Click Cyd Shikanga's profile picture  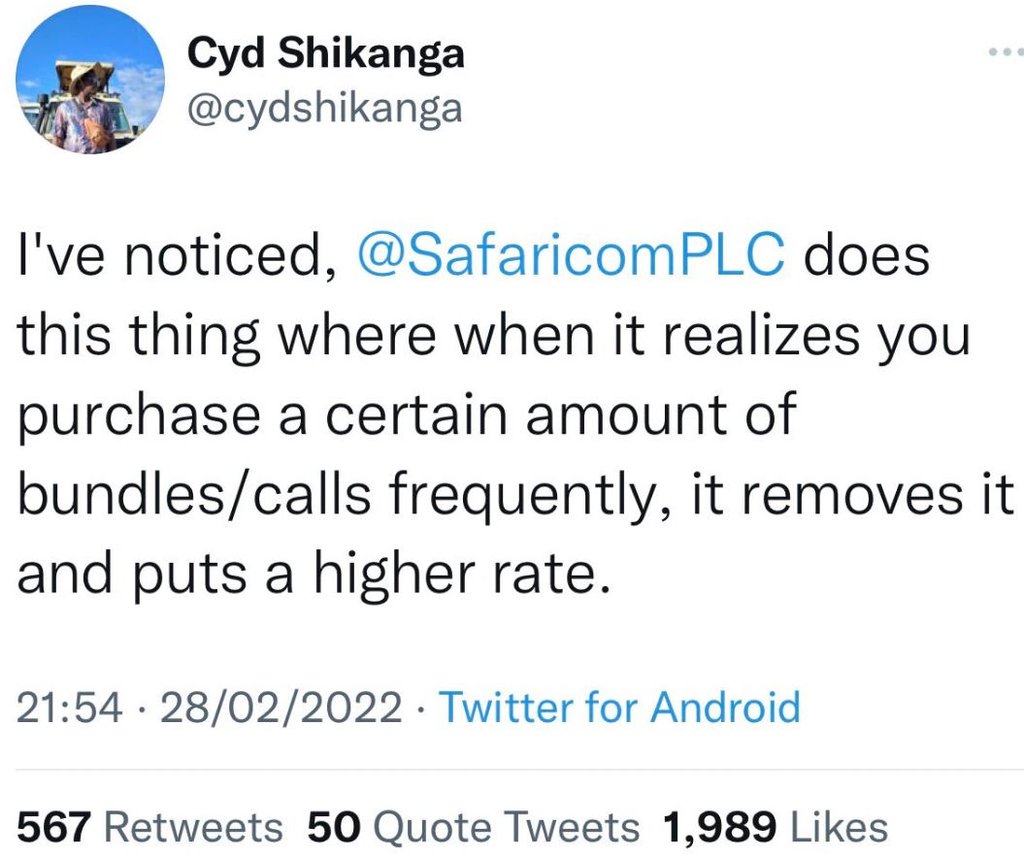pyautogui.click(x=90, y=80)
